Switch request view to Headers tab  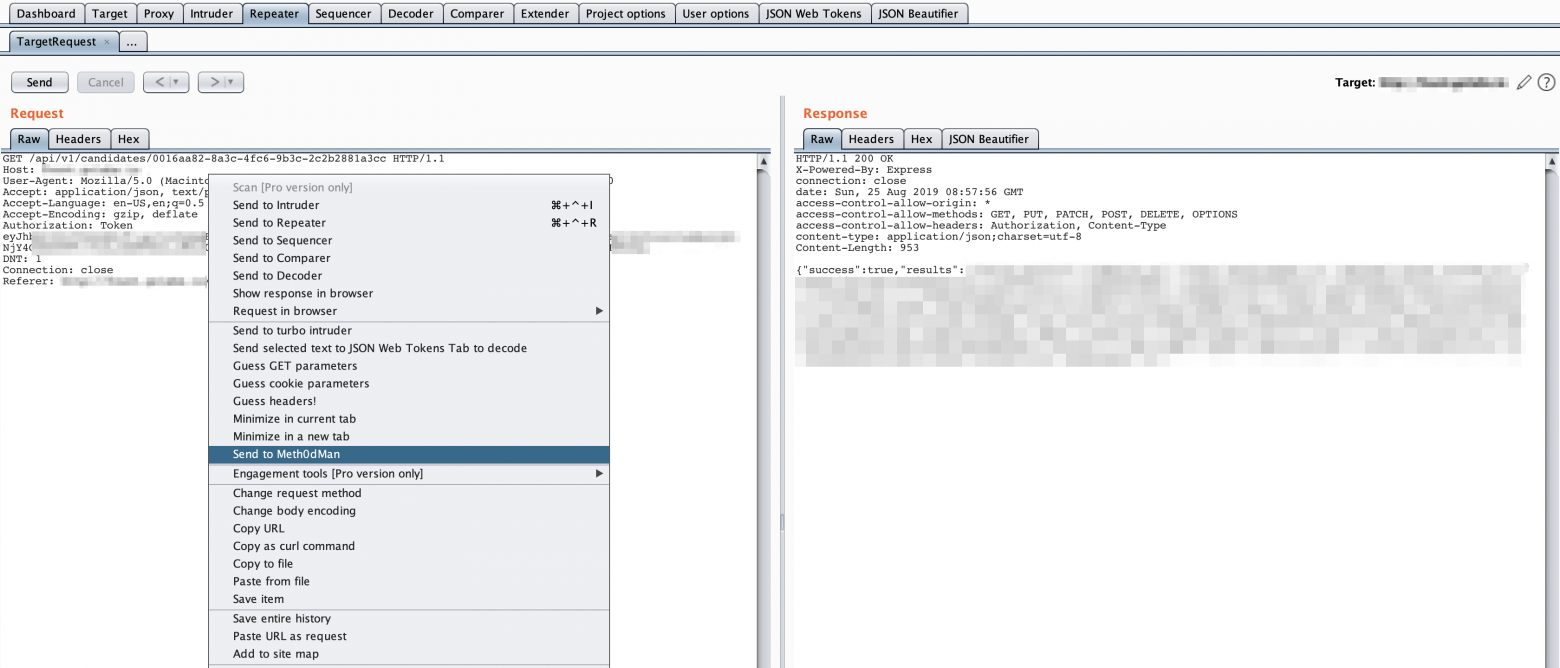pos(78,140)
